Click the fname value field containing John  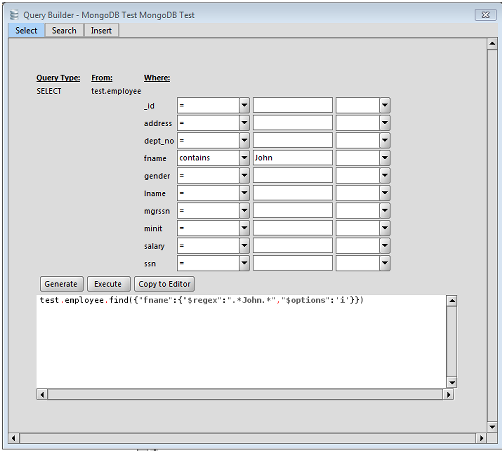(x=293, y=158)
